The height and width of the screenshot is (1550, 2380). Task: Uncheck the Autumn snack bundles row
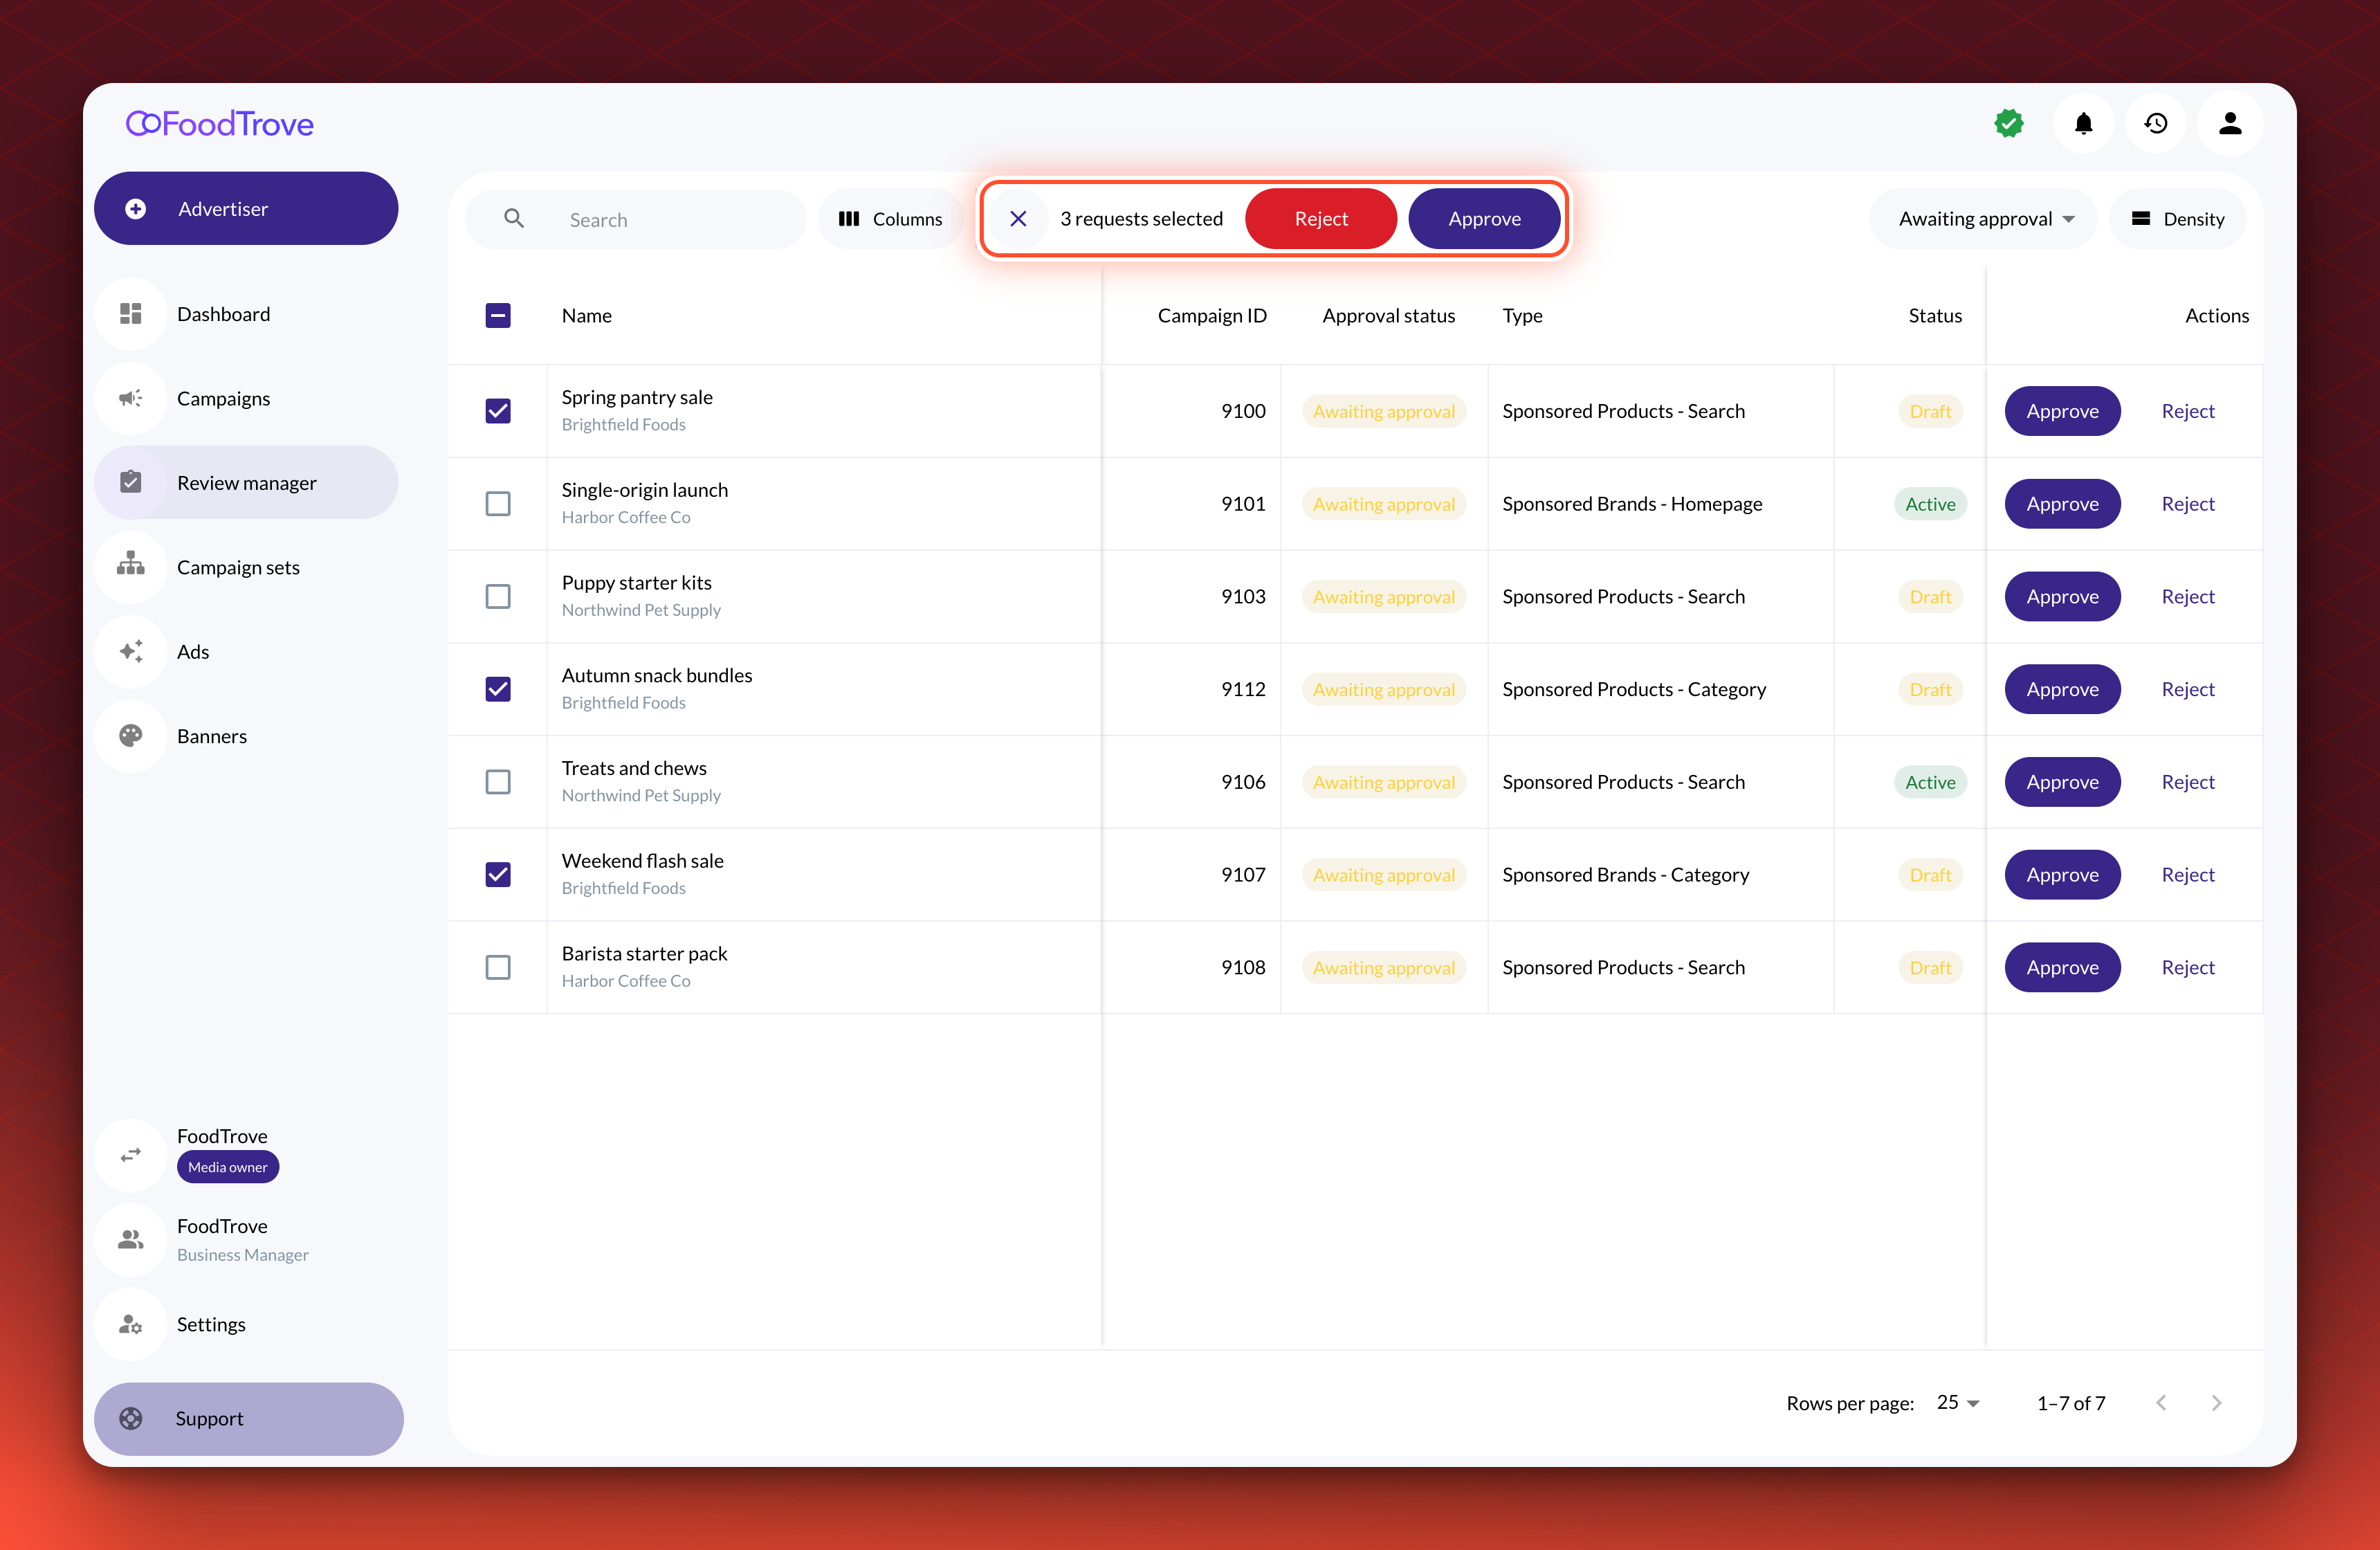498,689
